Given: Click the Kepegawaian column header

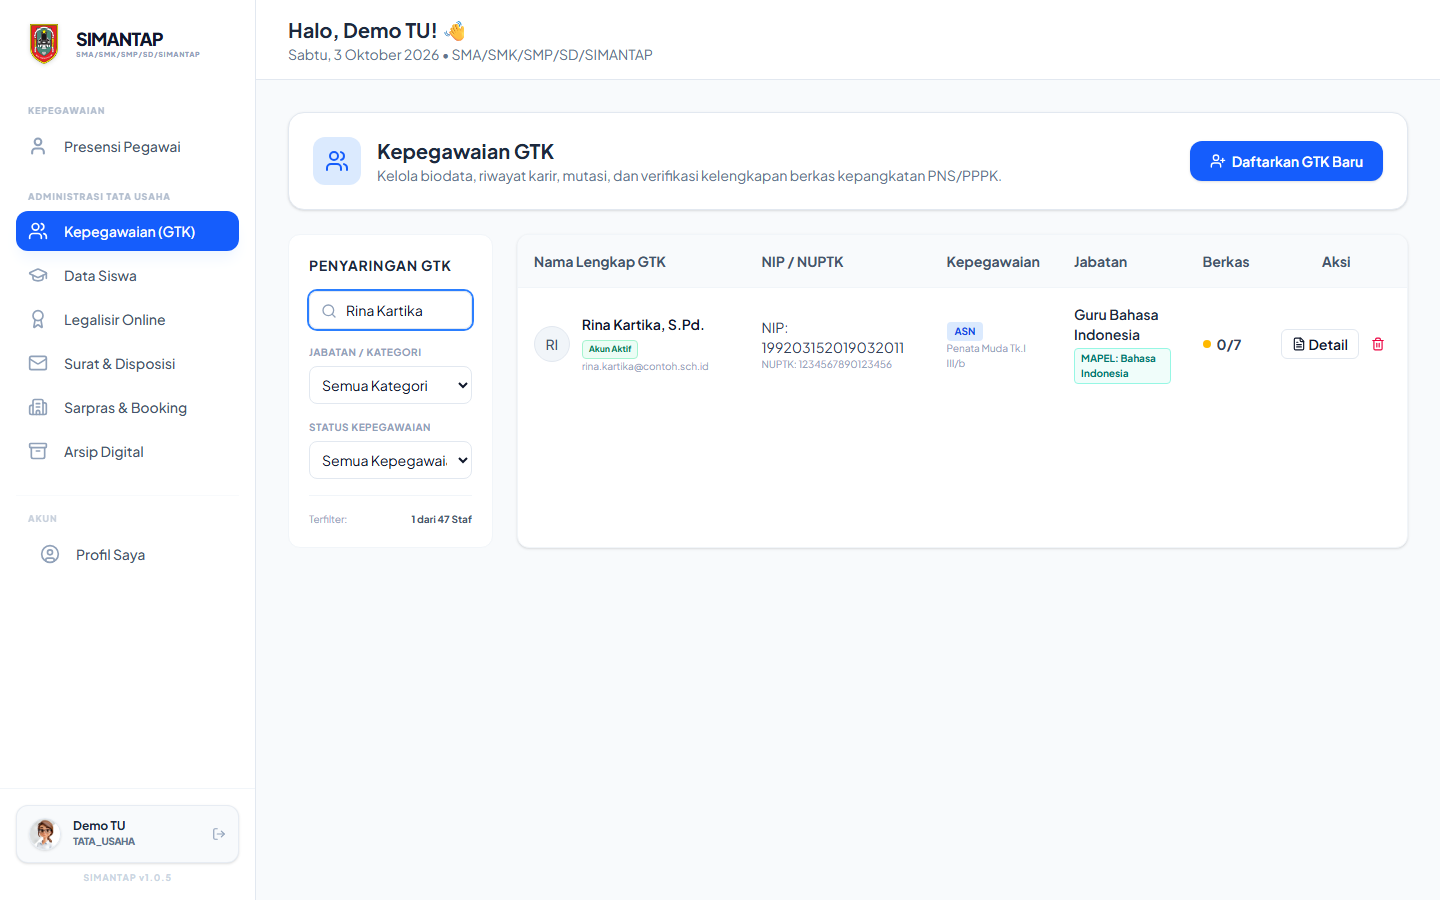Looking at the screenshot, I should (993, 262).
